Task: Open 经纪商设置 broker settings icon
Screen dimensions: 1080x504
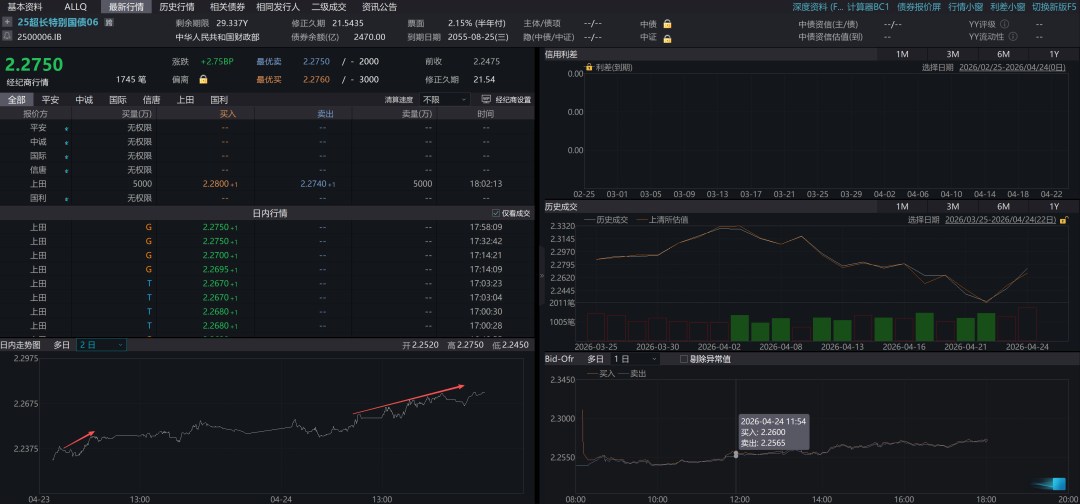Action: (486, 100)
